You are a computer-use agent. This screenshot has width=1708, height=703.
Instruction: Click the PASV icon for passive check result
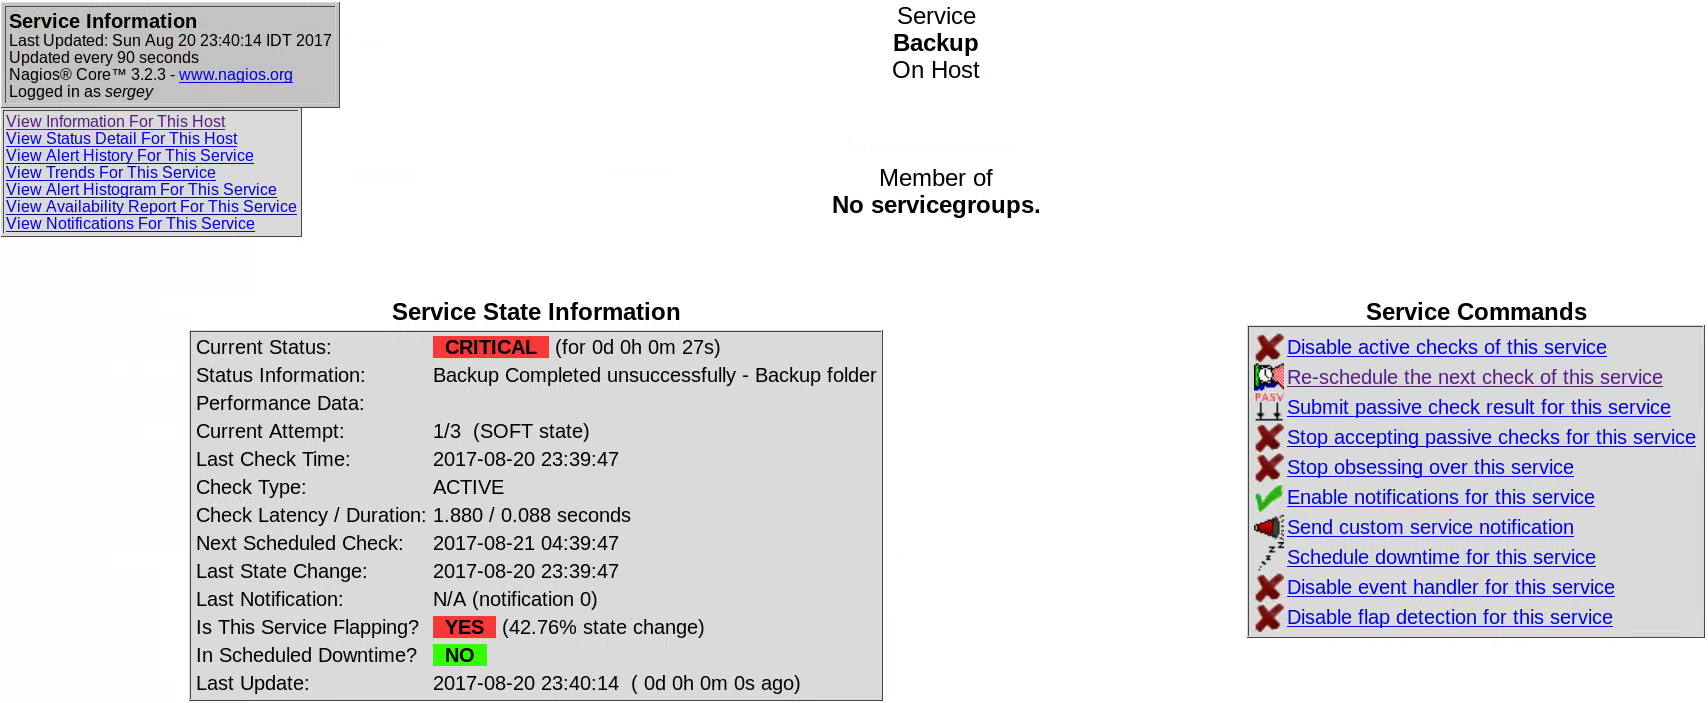tap(1269, 407)
